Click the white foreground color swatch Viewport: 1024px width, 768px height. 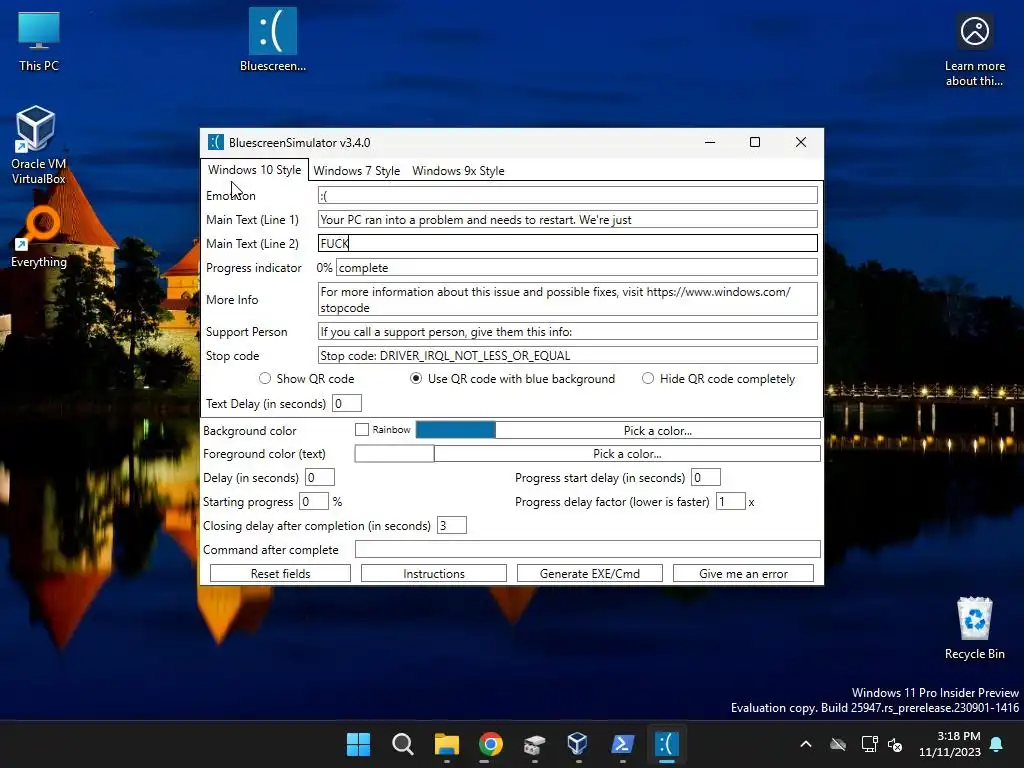(x=394, y=453)
